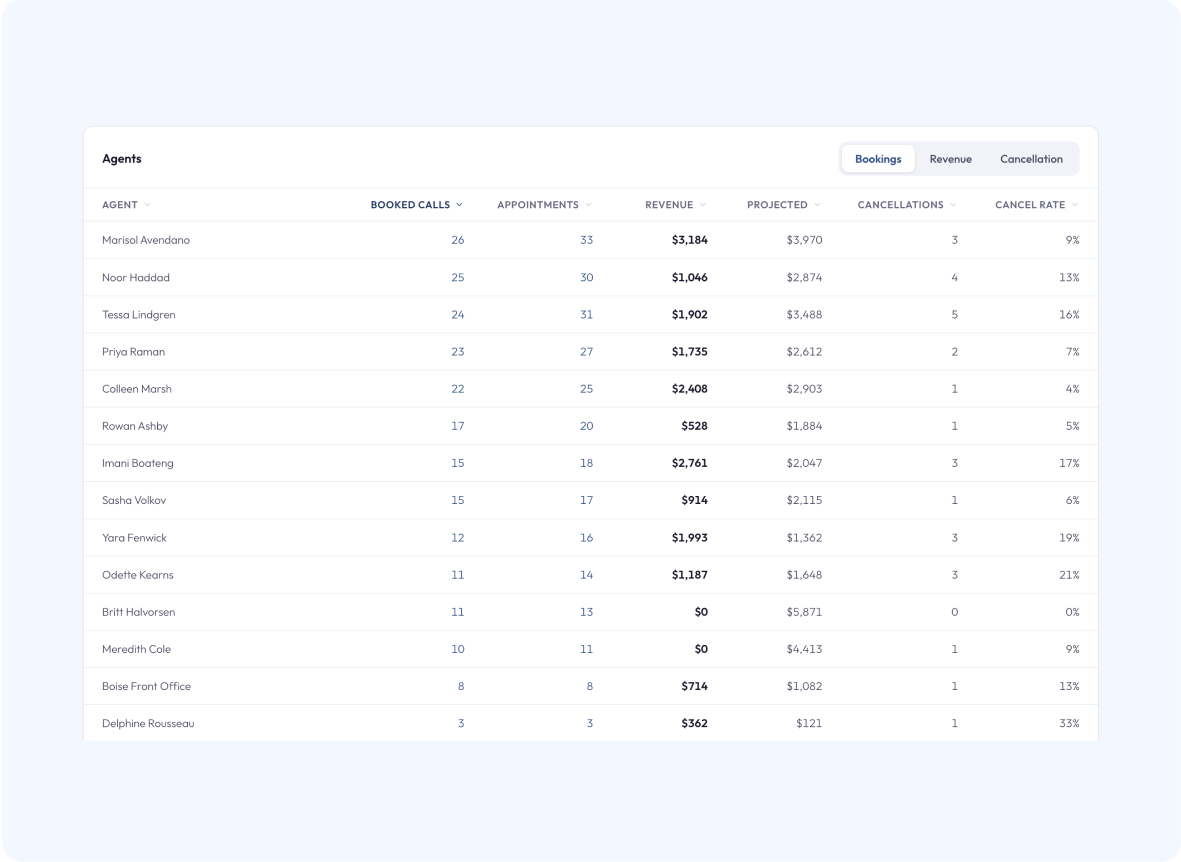Select the 0% cancel rate cell
The width and height of the screenshot is (1181, 862).
[1072, 612]
